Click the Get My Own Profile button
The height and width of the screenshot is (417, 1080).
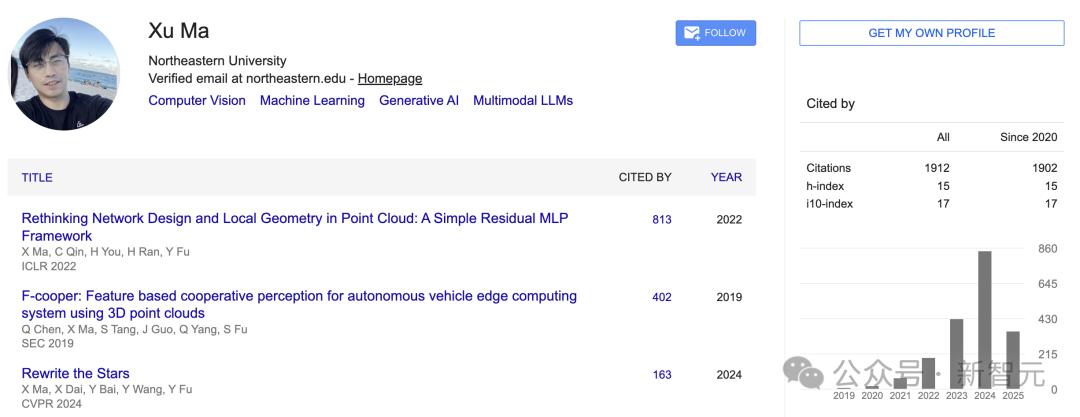point(931,33)
